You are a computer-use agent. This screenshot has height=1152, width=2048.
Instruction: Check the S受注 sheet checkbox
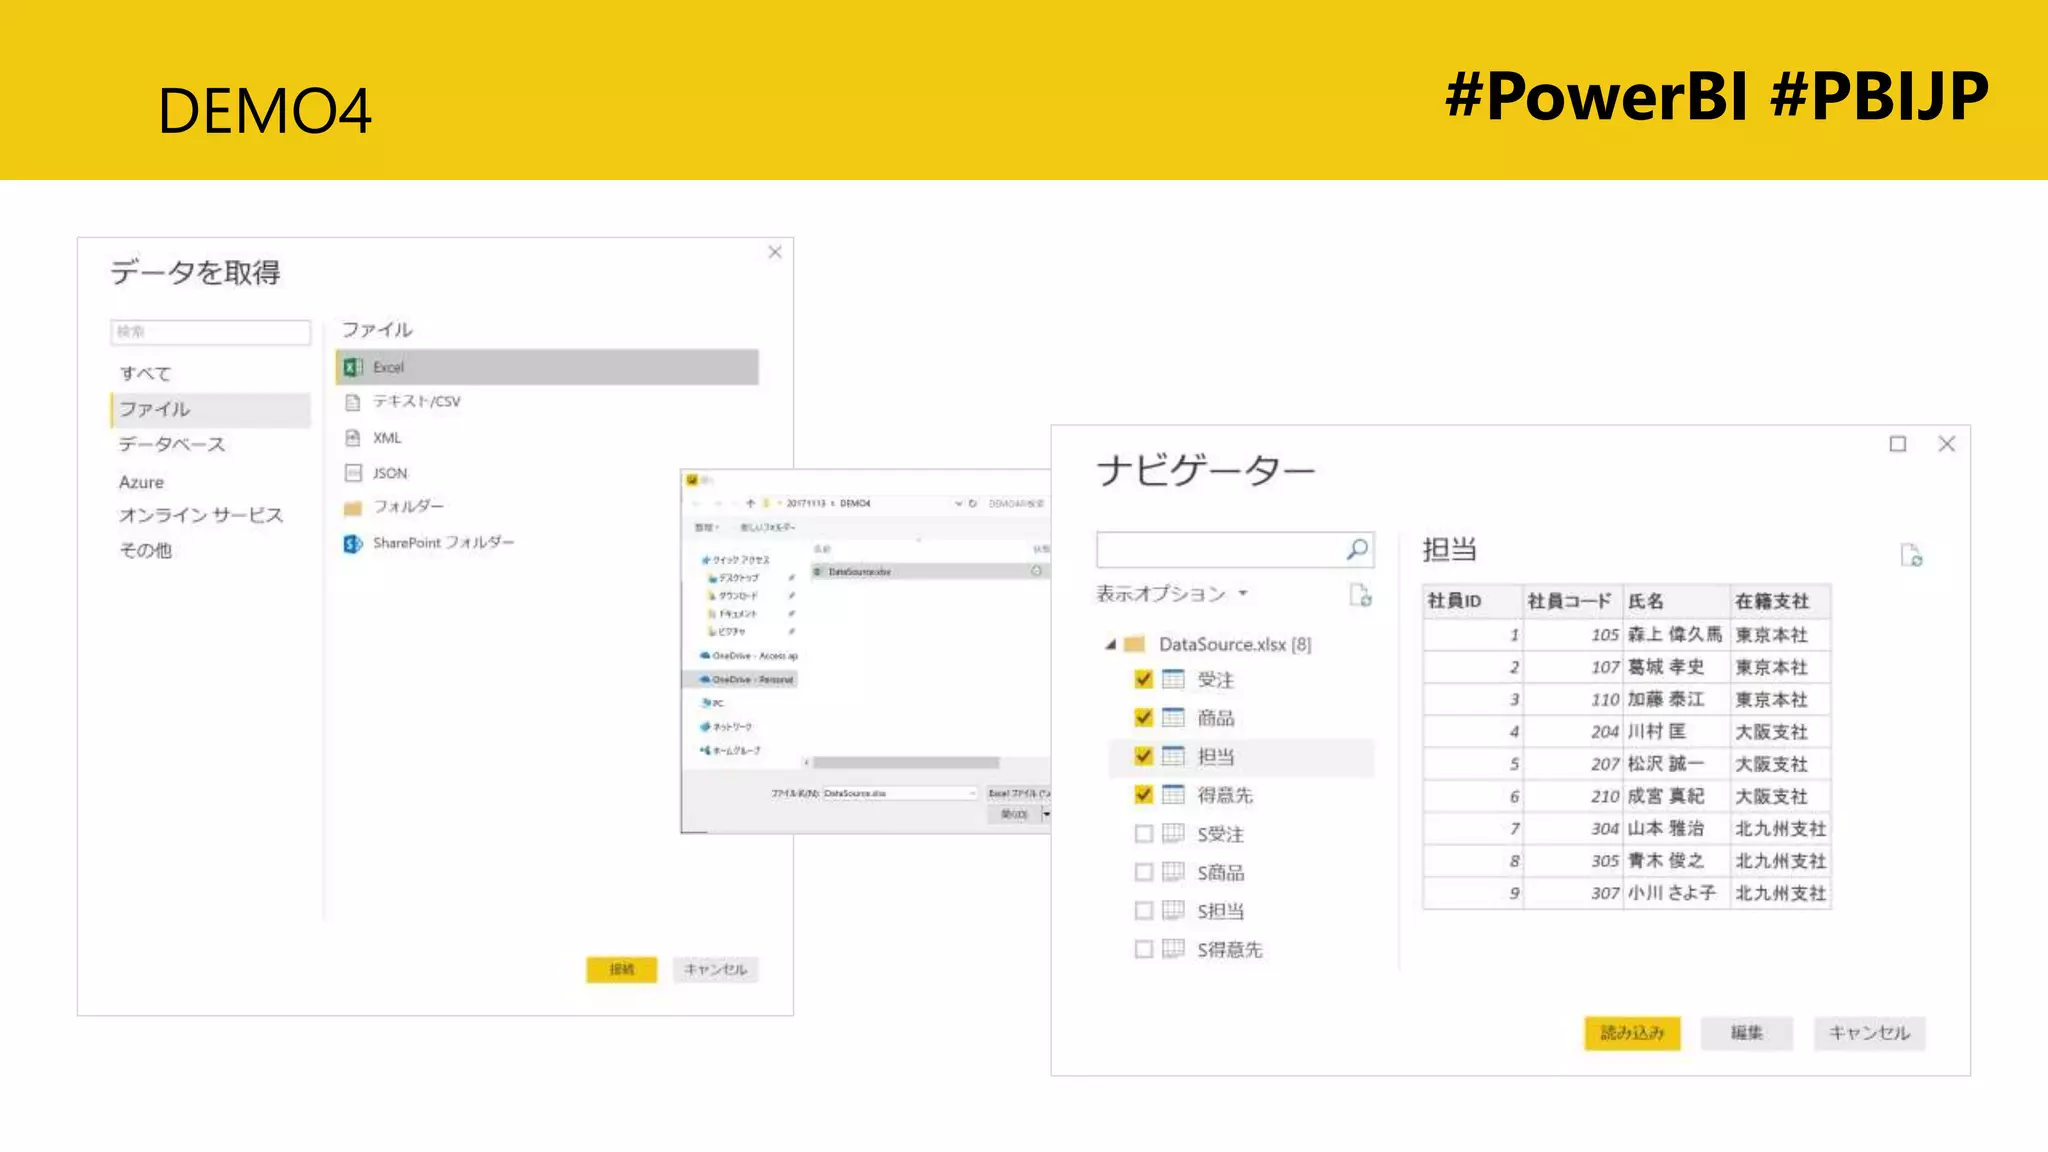[x=1144, y=834]
